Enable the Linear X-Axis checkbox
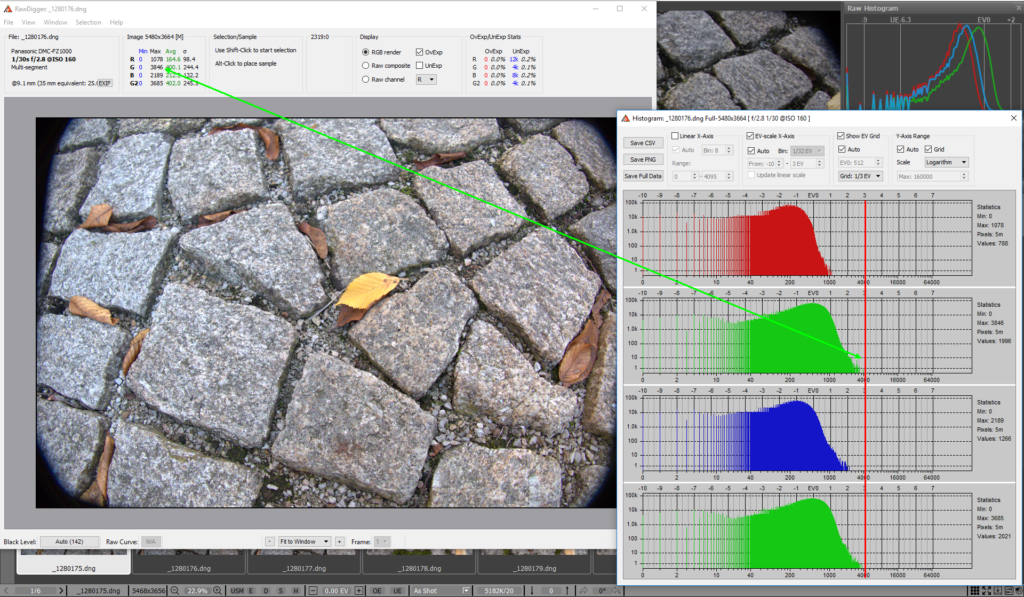Screen dimensions: 1024x597 click(x=675, y=136)
